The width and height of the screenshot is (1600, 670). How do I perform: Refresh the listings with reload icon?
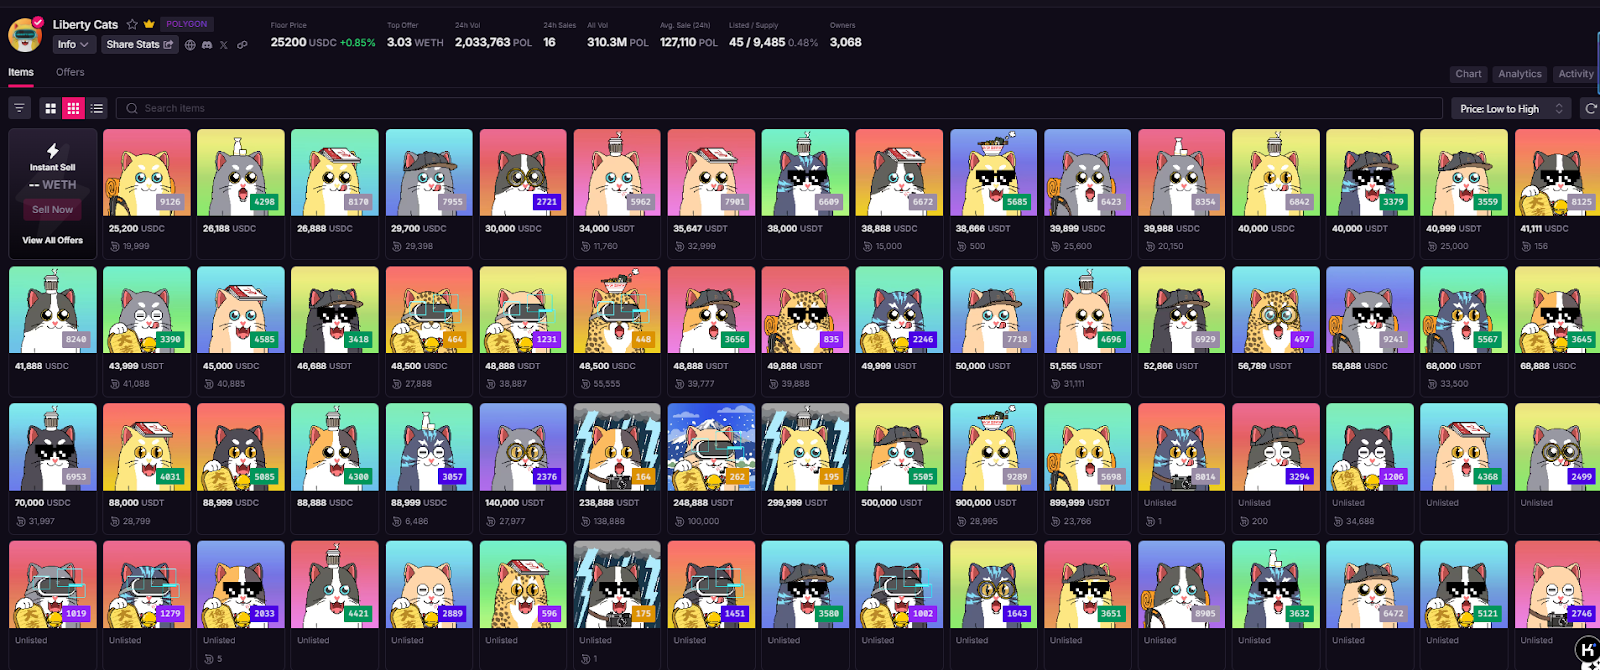1590,108
